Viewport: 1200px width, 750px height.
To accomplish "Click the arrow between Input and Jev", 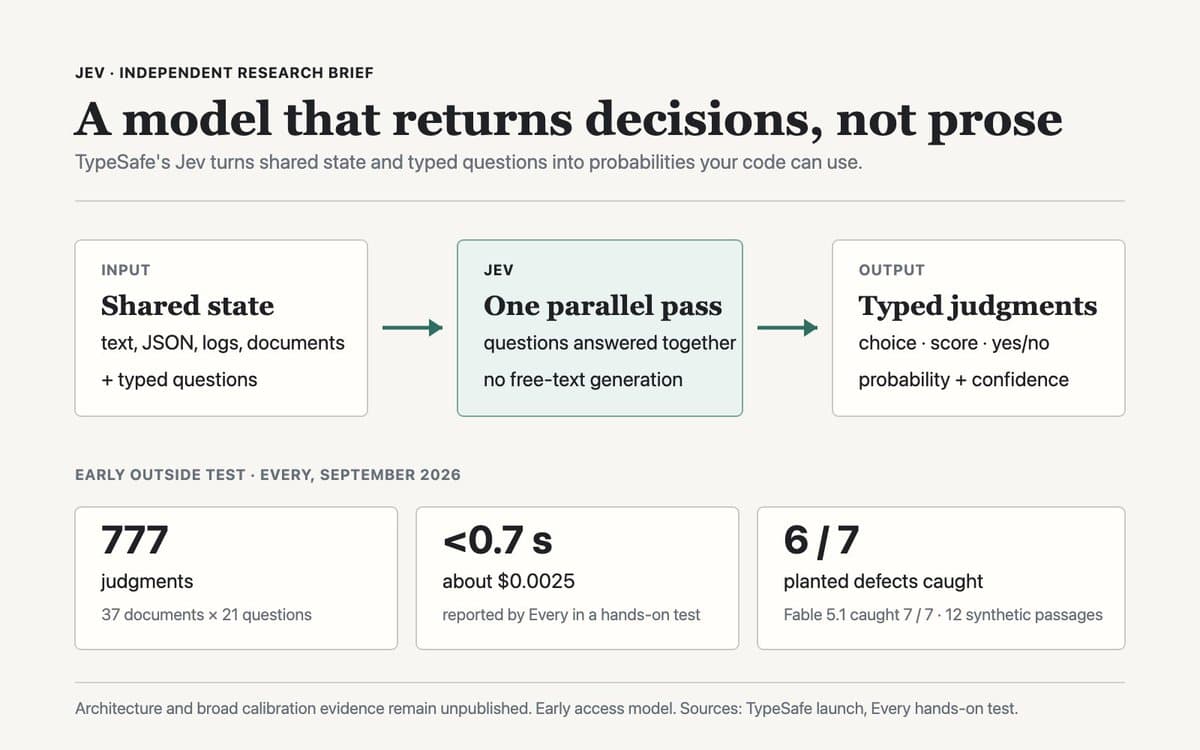I will pos(412,328).
